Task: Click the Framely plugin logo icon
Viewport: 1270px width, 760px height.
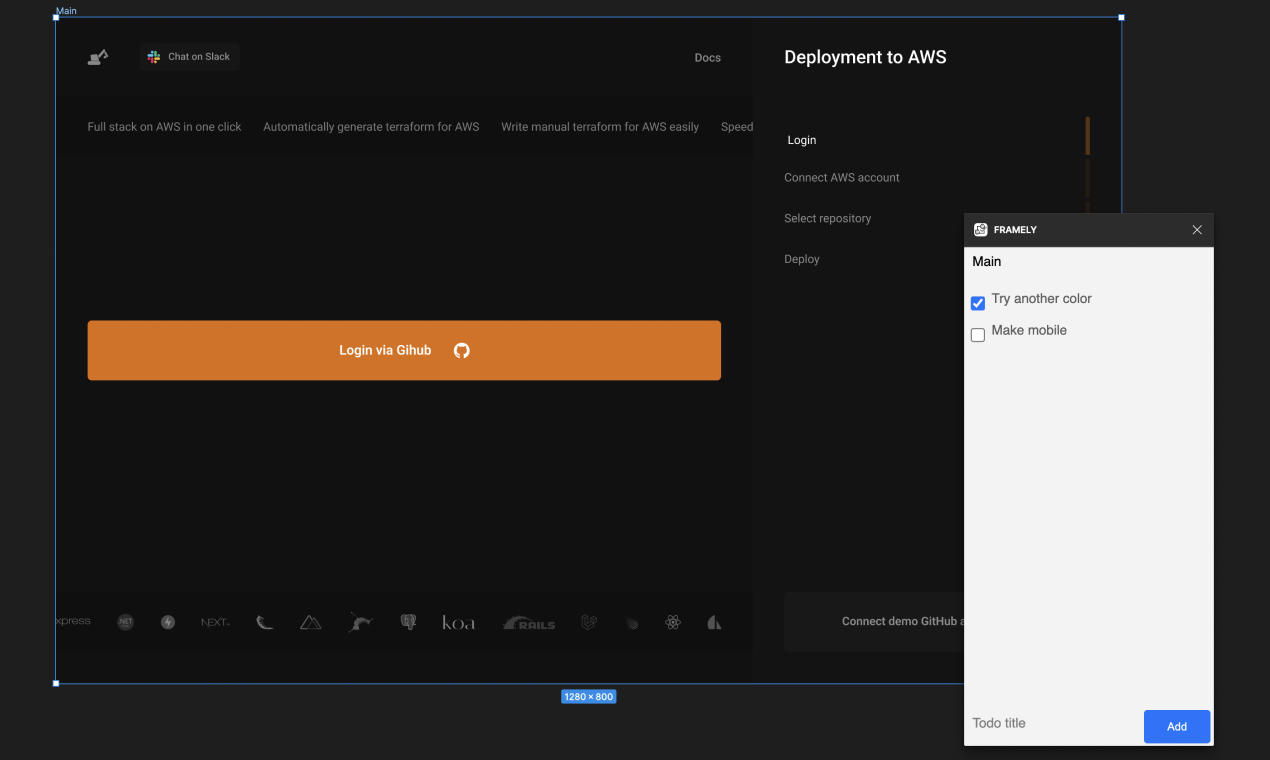Action: pos(981,229)
